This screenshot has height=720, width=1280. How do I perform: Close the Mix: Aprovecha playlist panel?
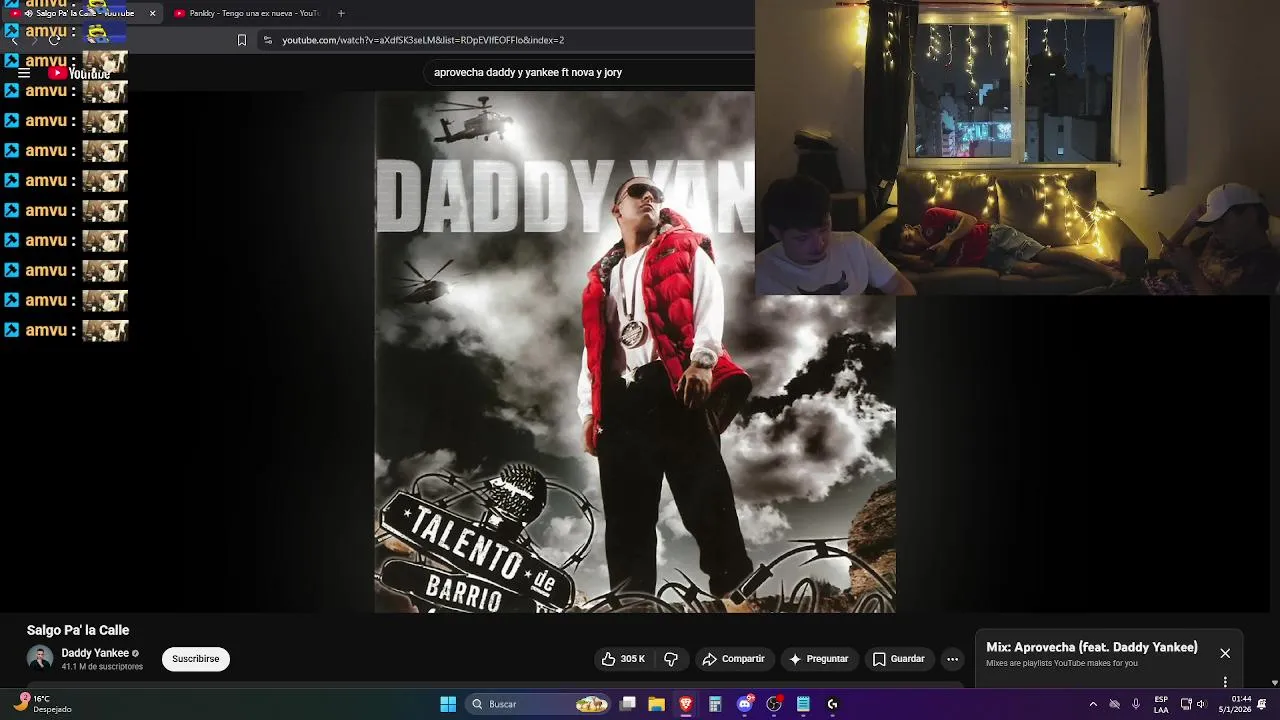pos(1225,653)
